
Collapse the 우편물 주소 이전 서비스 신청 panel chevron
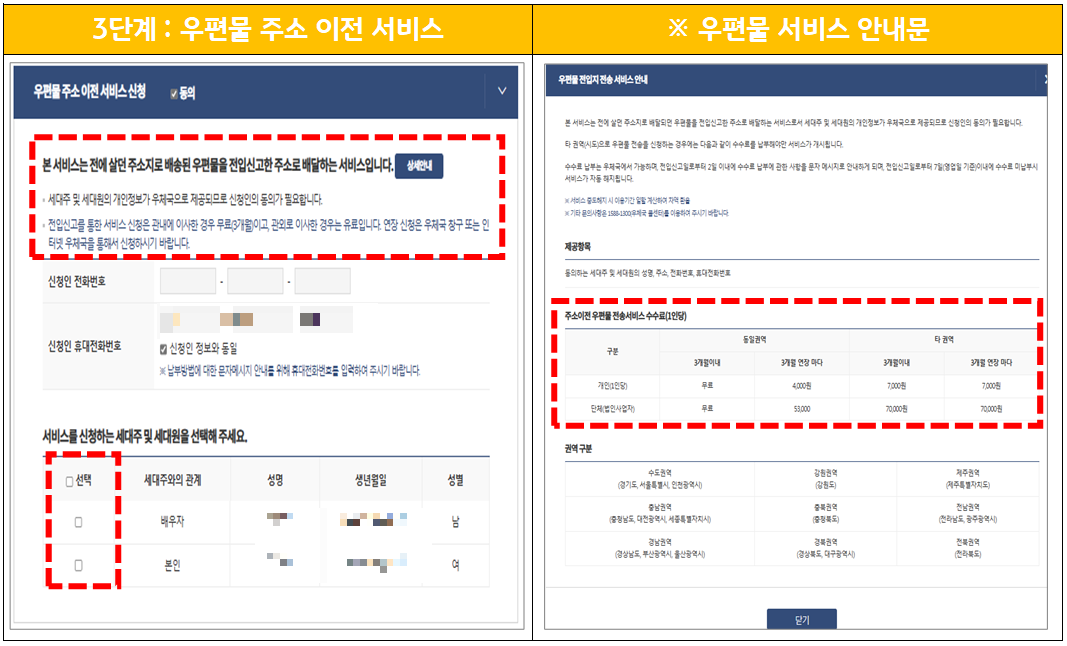[x=503, y=89]
